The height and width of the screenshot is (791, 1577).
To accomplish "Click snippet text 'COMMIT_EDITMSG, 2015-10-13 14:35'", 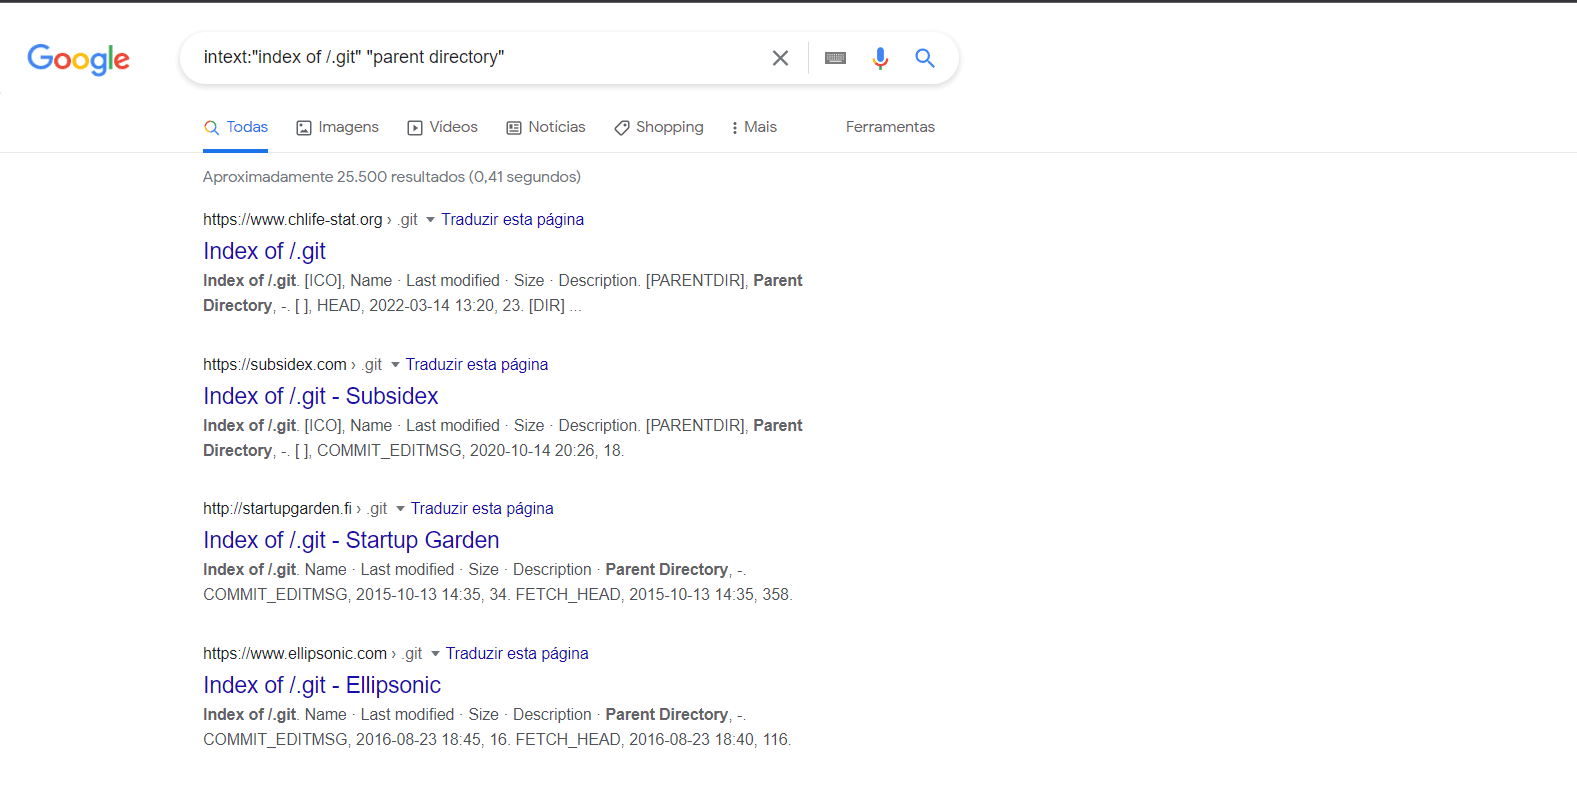I will pos(343,595).
